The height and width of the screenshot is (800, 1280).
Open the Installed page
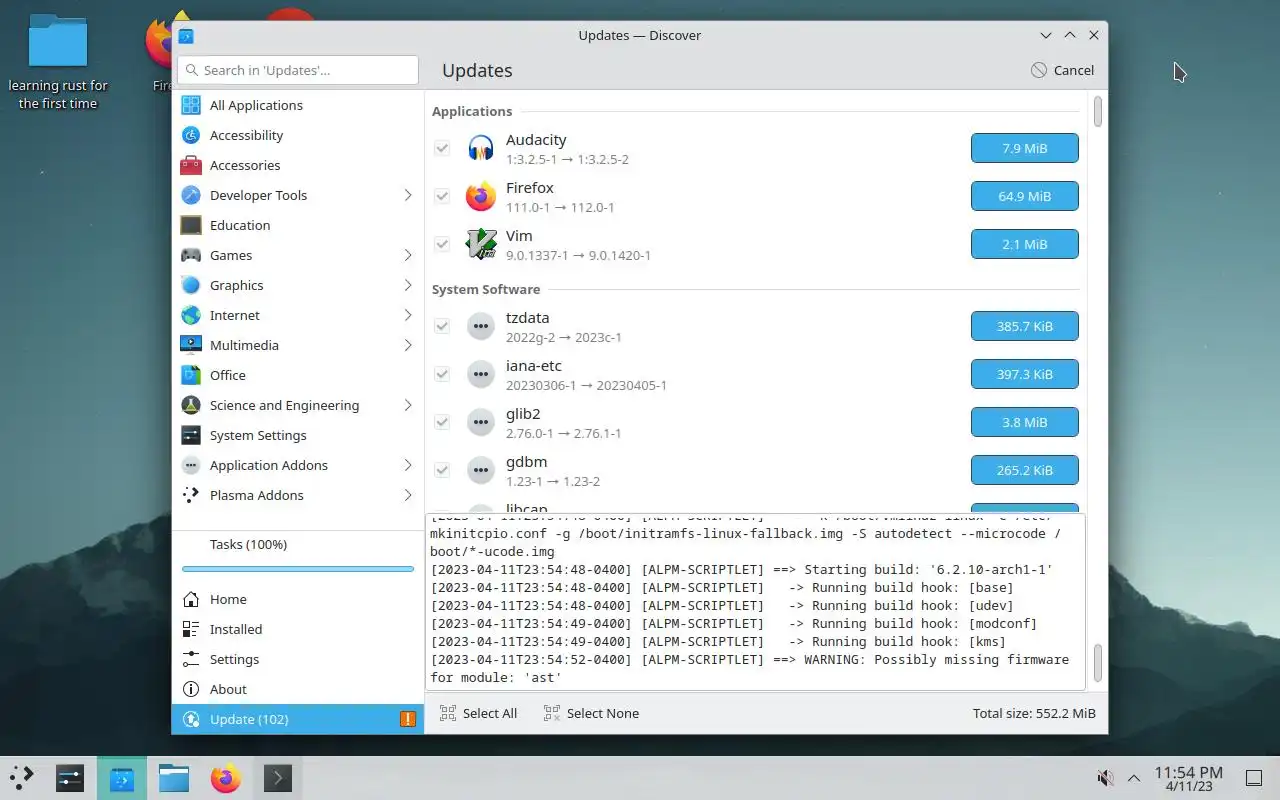(298, 629)
